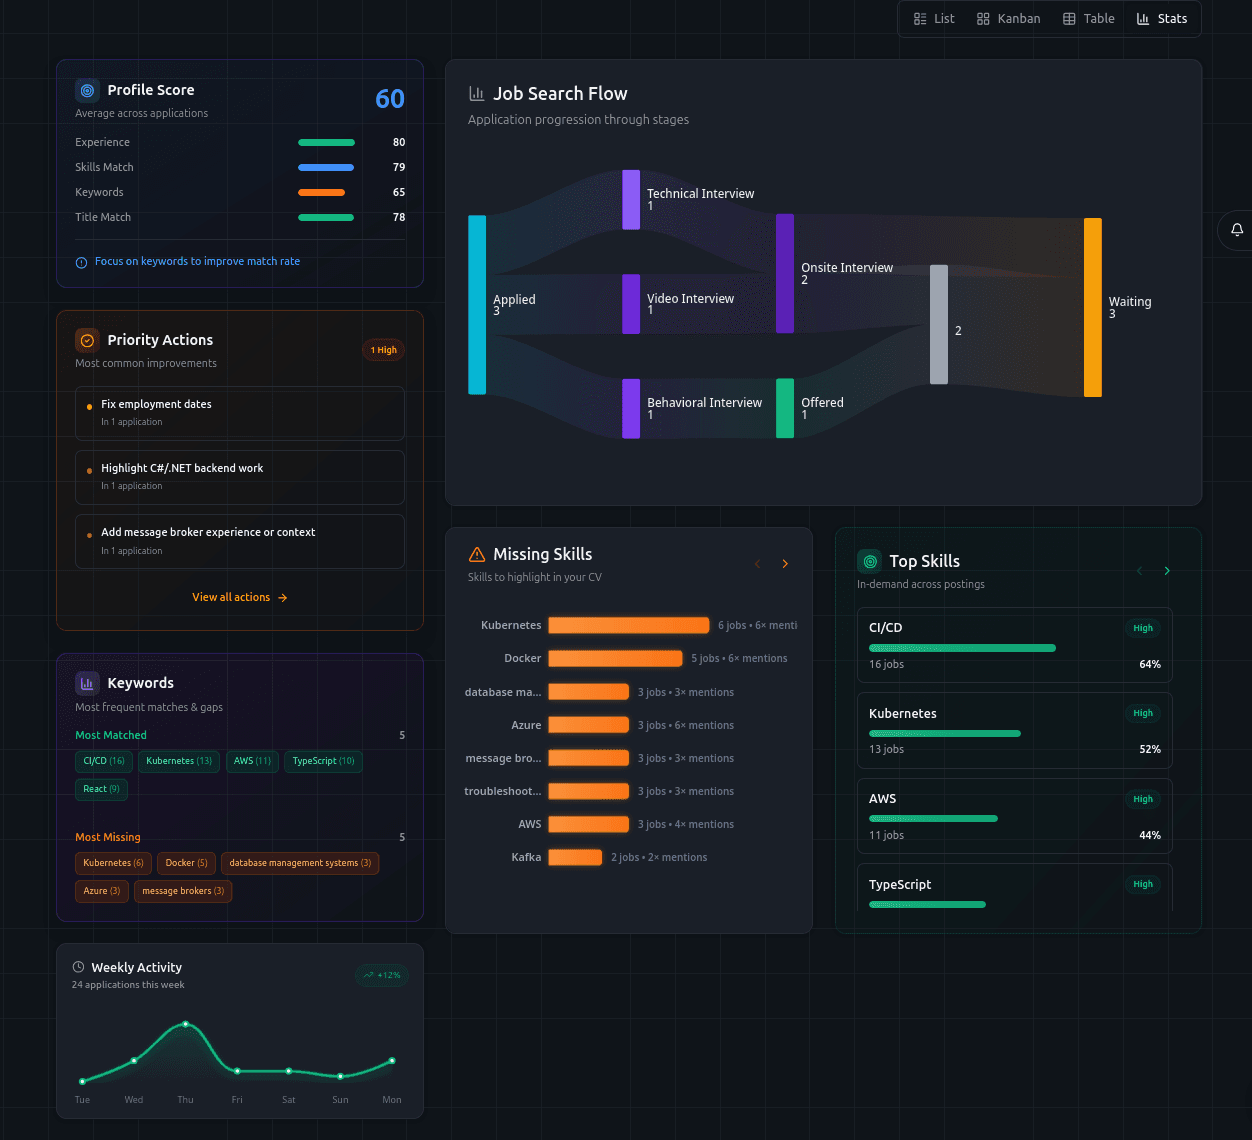1252x1140 pixels.
Task: Click the Job Search Flow chart icon
Action: pyautogui.click(x=477, y=93)
